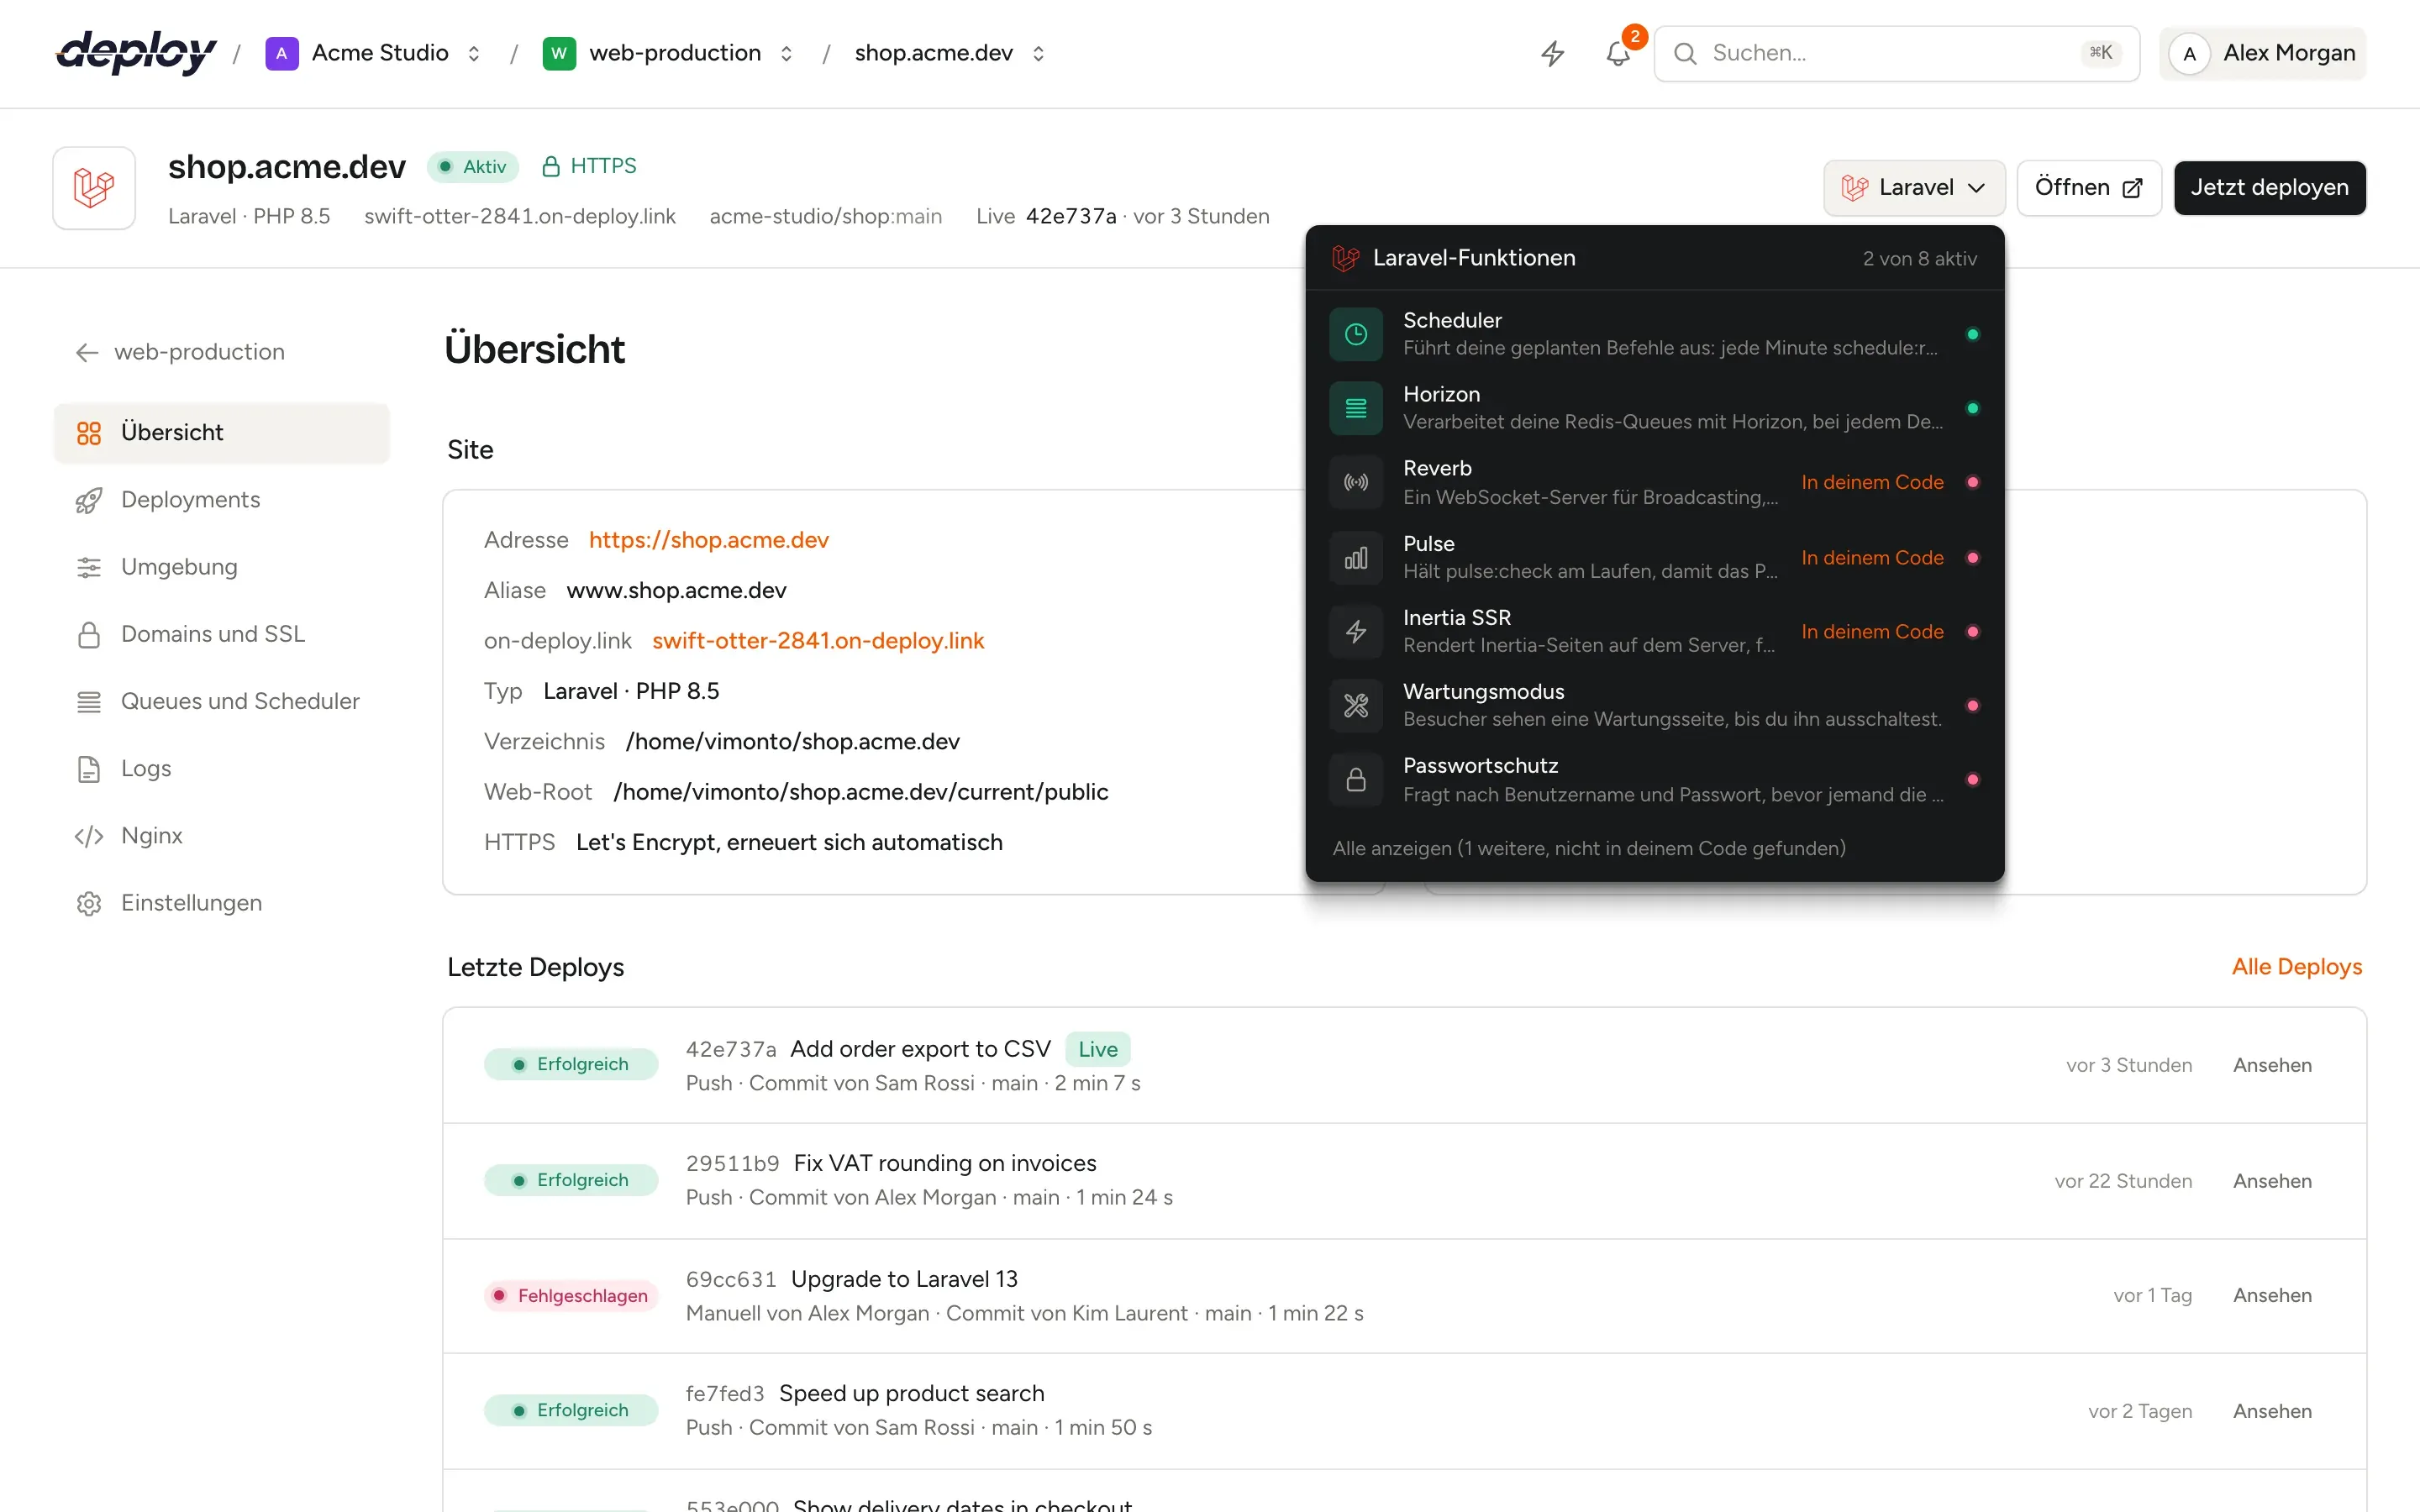Open Nginx in the sidebar
Image resolution: width=2420 pixels, height=1512 pixels.
221,836
